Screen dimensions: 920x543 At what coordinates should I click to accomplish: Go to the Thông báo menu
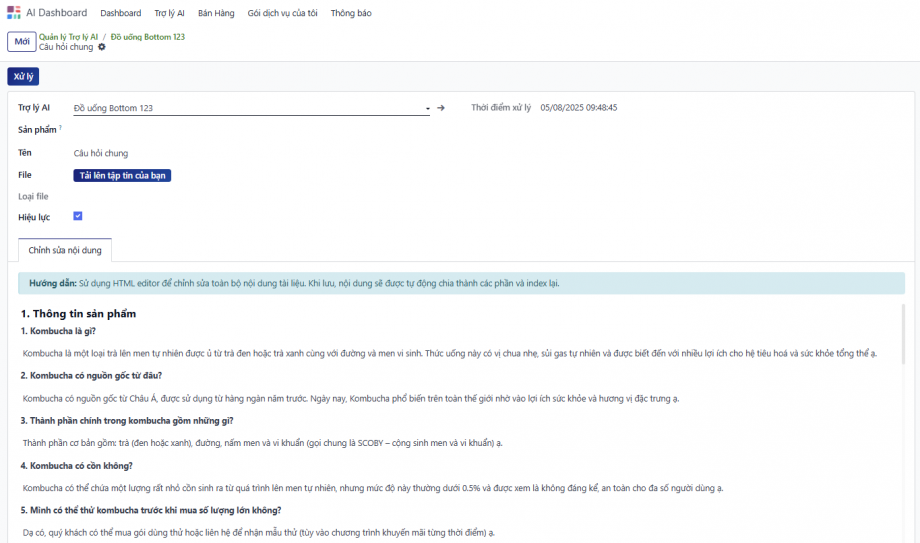pyautogui.click(x=350, y=13)
